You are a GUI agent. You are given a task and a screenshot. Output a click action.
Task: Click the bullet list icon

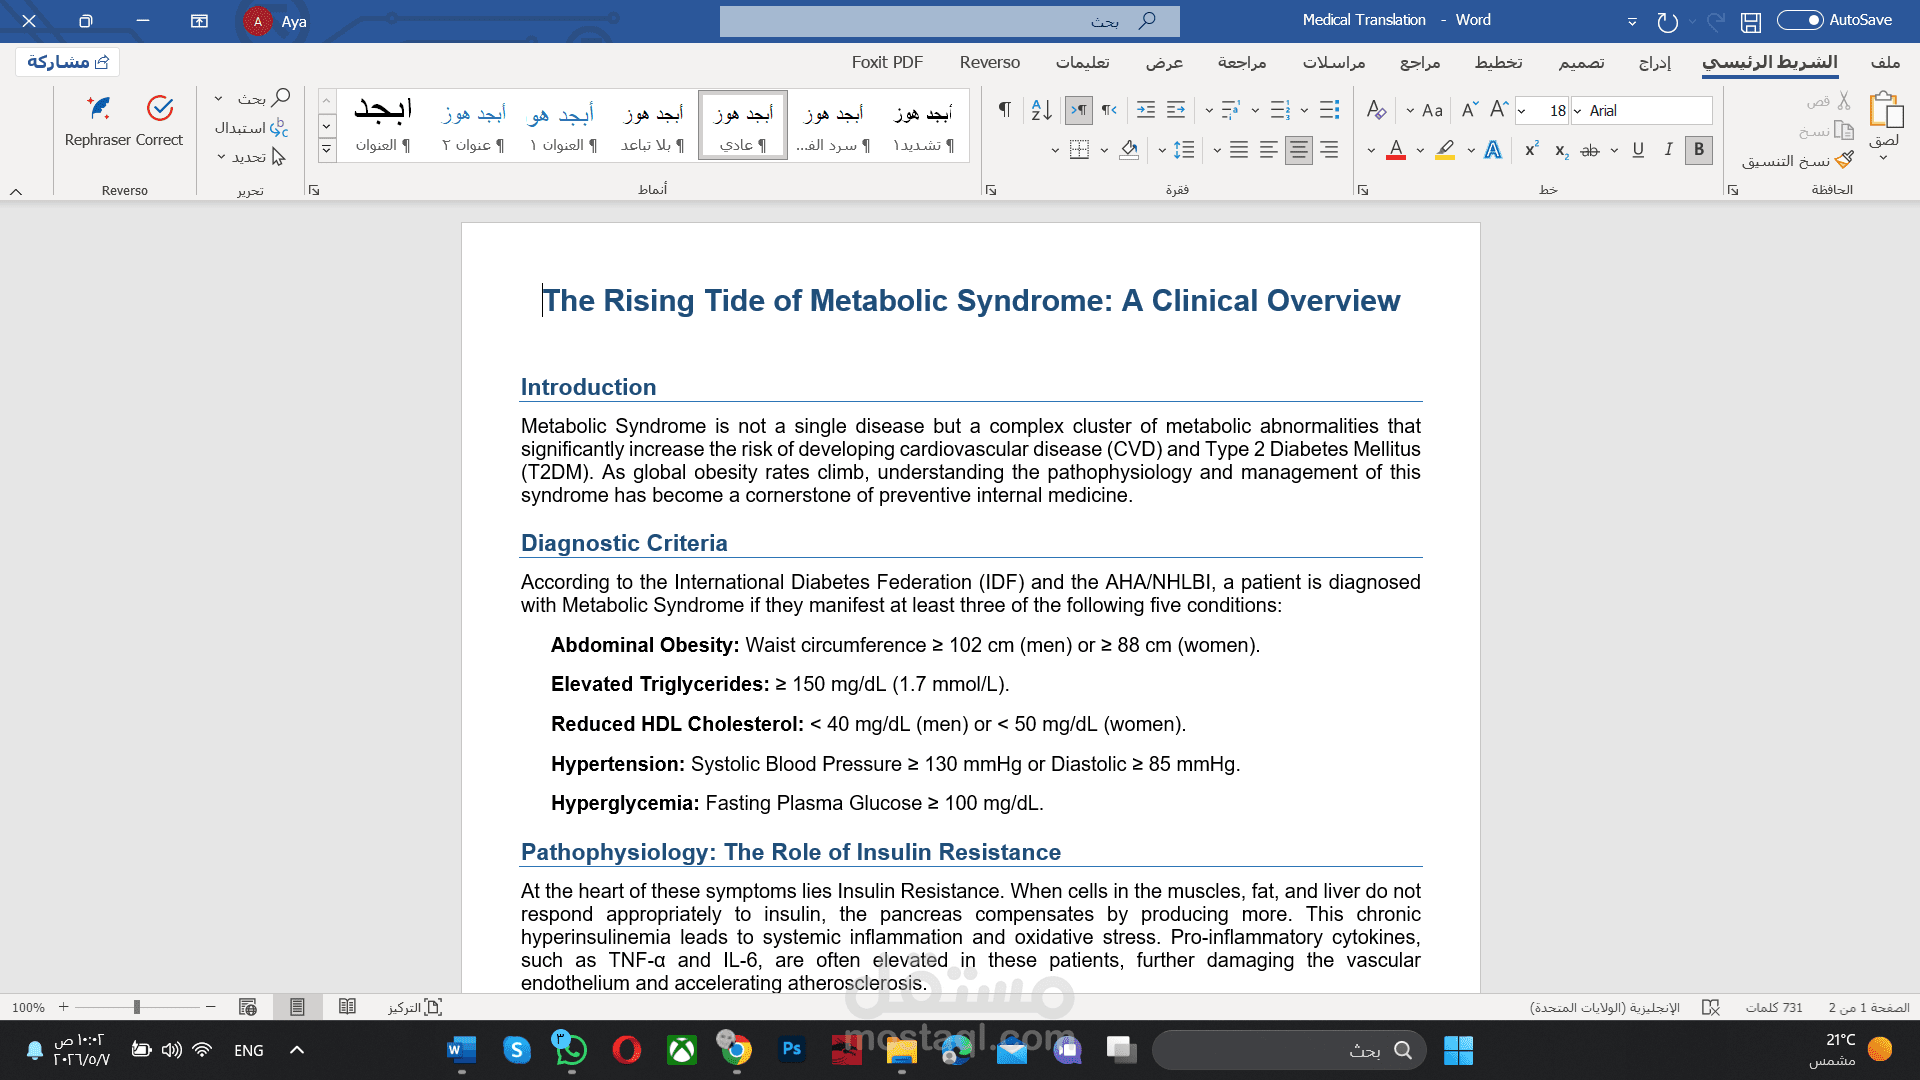click(1329, 110)
